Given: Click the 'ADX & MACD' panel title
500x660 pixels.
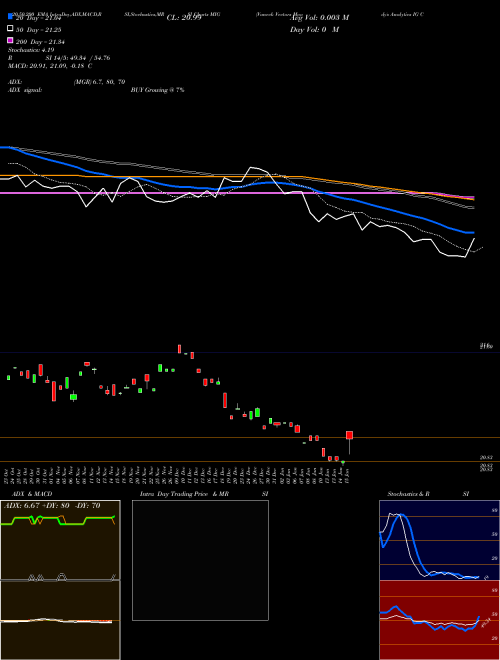Looking at the screenshot, I should (32, 494).
